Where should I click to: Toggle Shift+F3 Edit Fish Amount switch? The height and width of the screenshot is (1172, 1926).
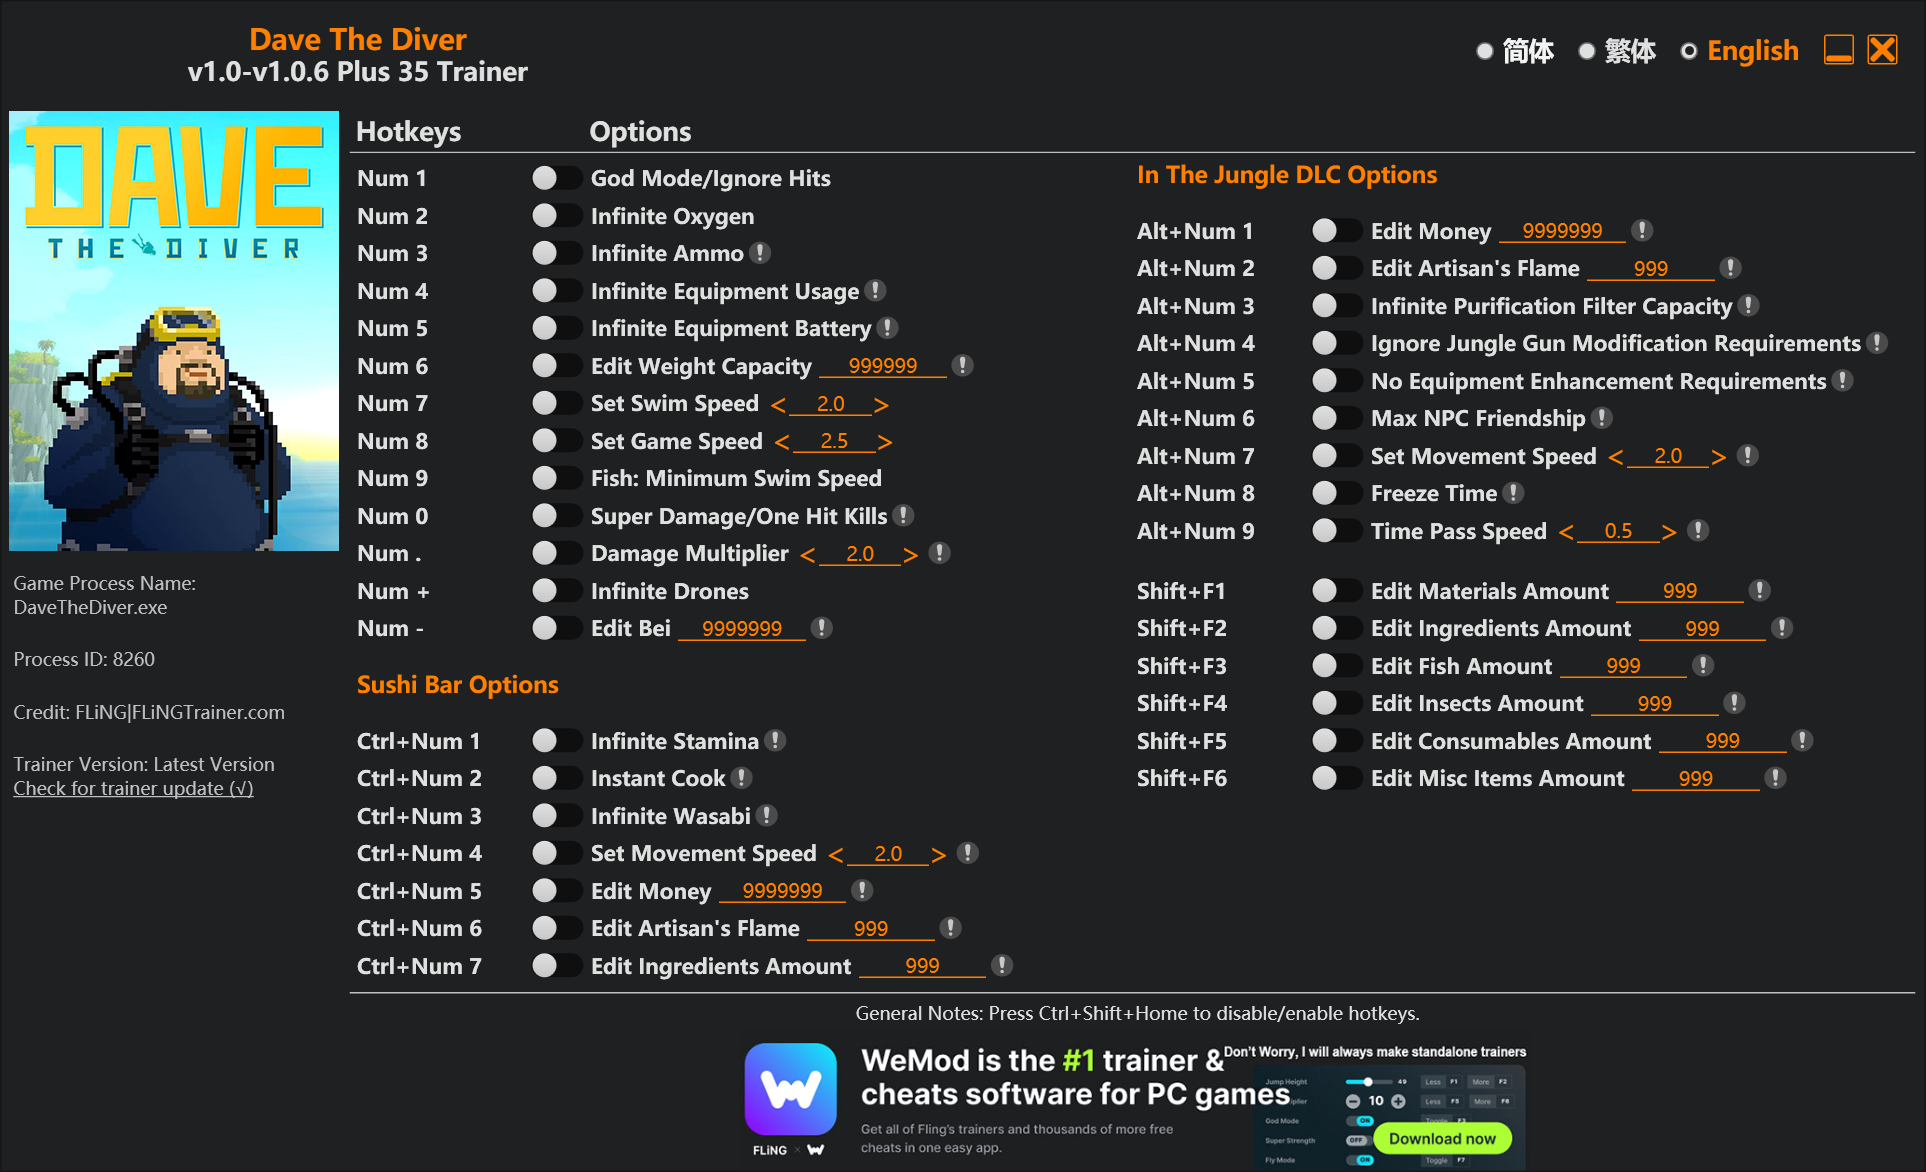point(1336,665)
